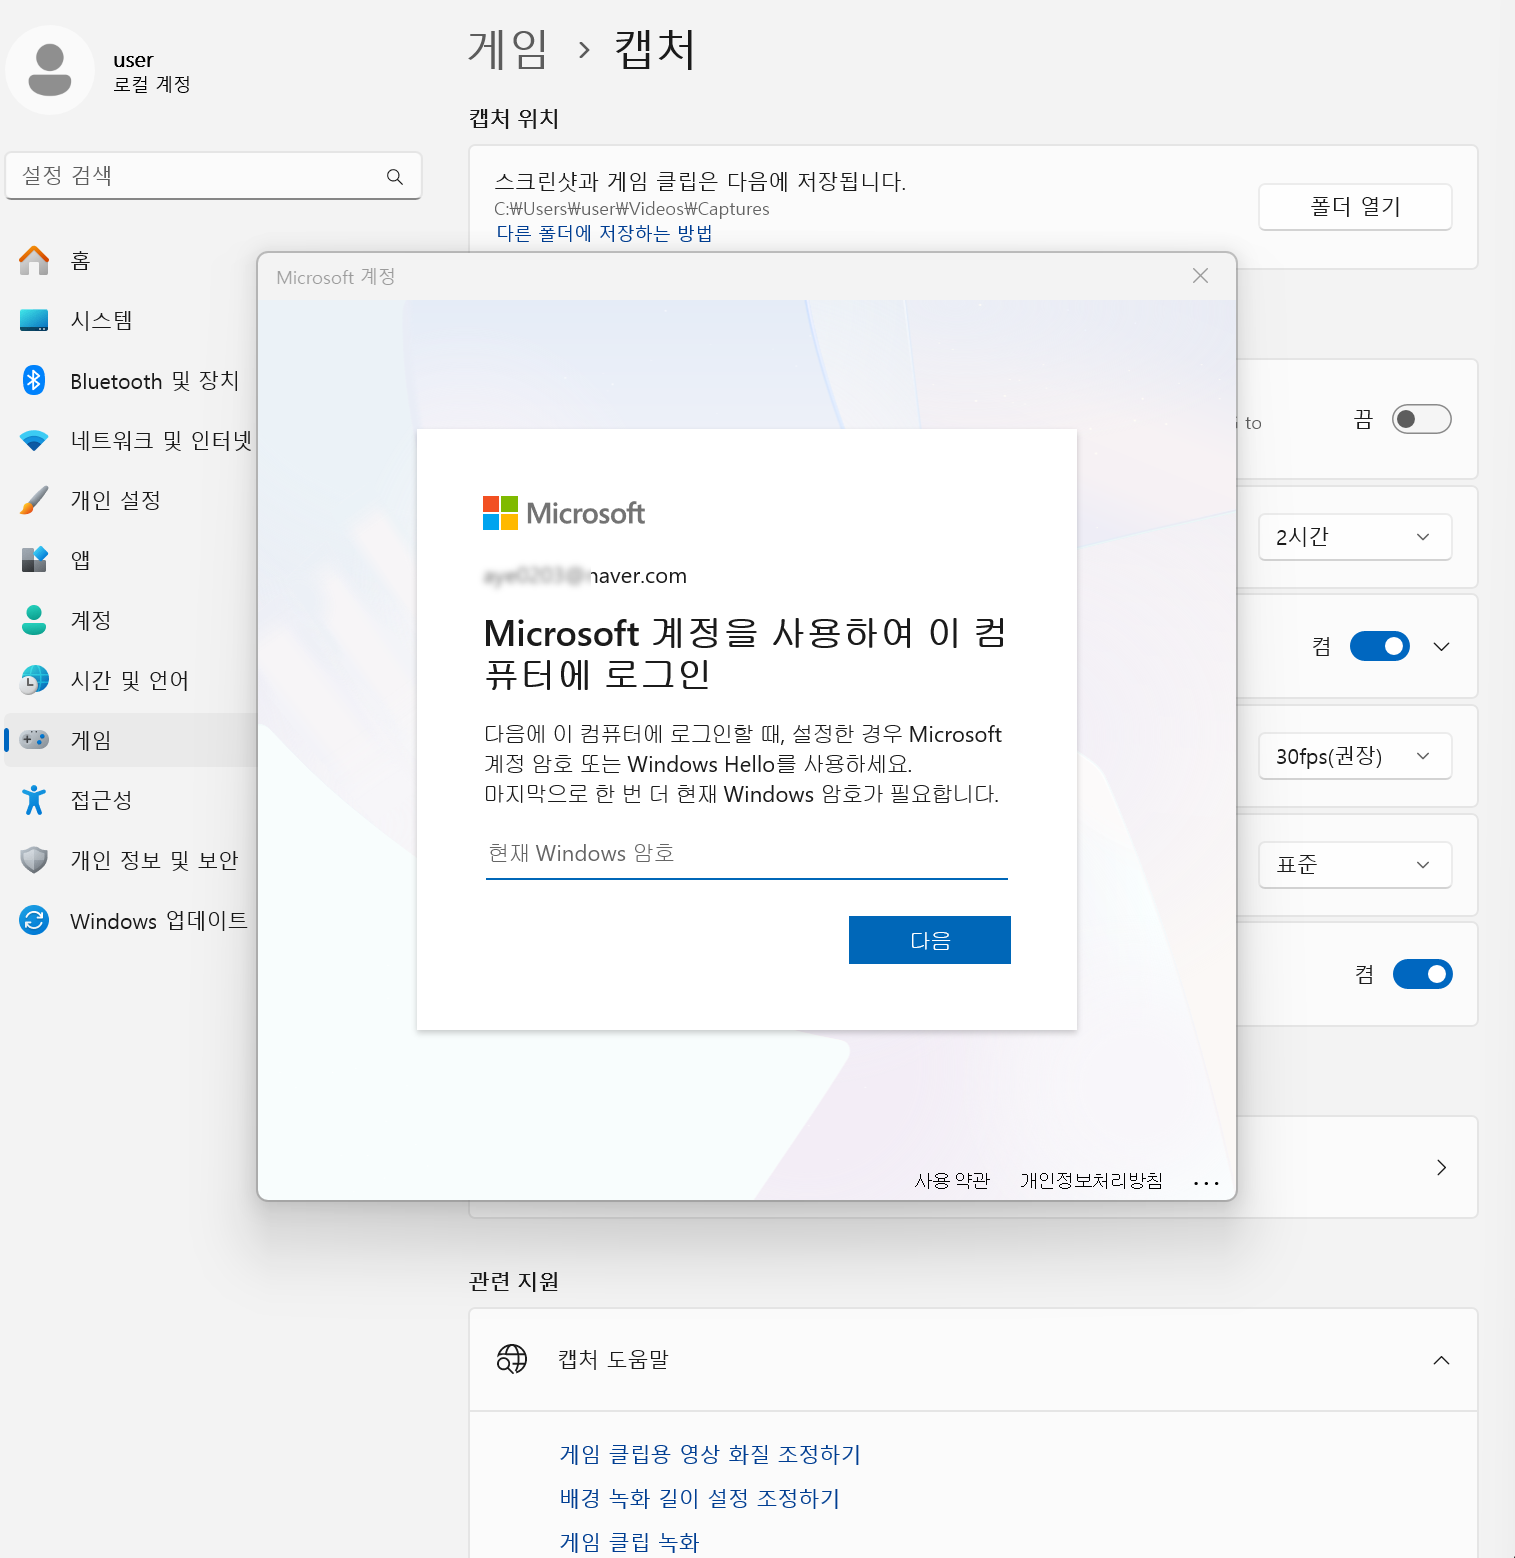The height and width of the screenshot is (1558, 1515).
Task: Click the 폴더 열기 button
Action: pyautogui.click(x=1355, y=207)
